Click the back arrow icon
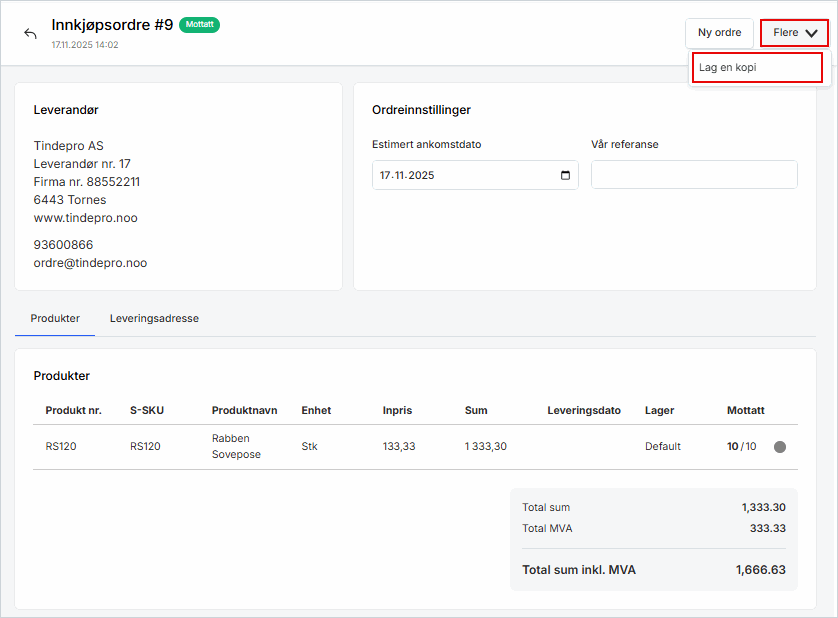Image resolution: width=838 pixels, height=618 pixels. [x=30, y=34]
